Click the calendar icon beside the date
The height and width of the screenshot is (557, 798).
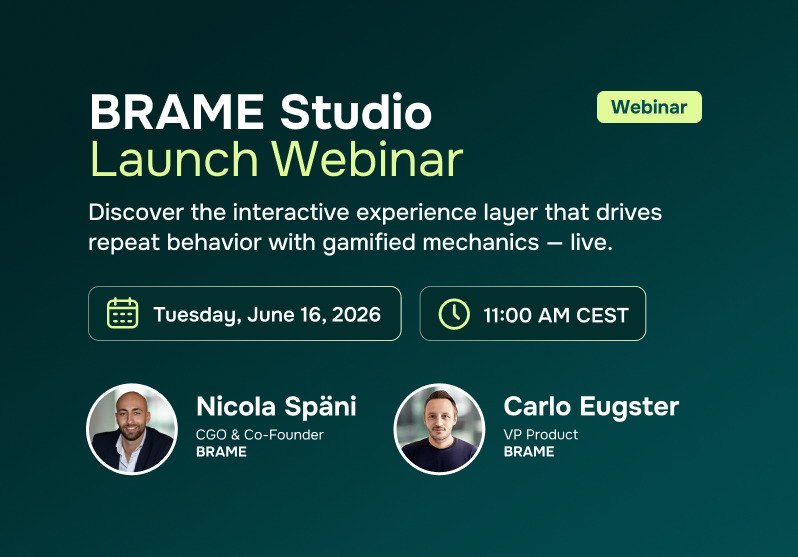[x=123, y=313]
